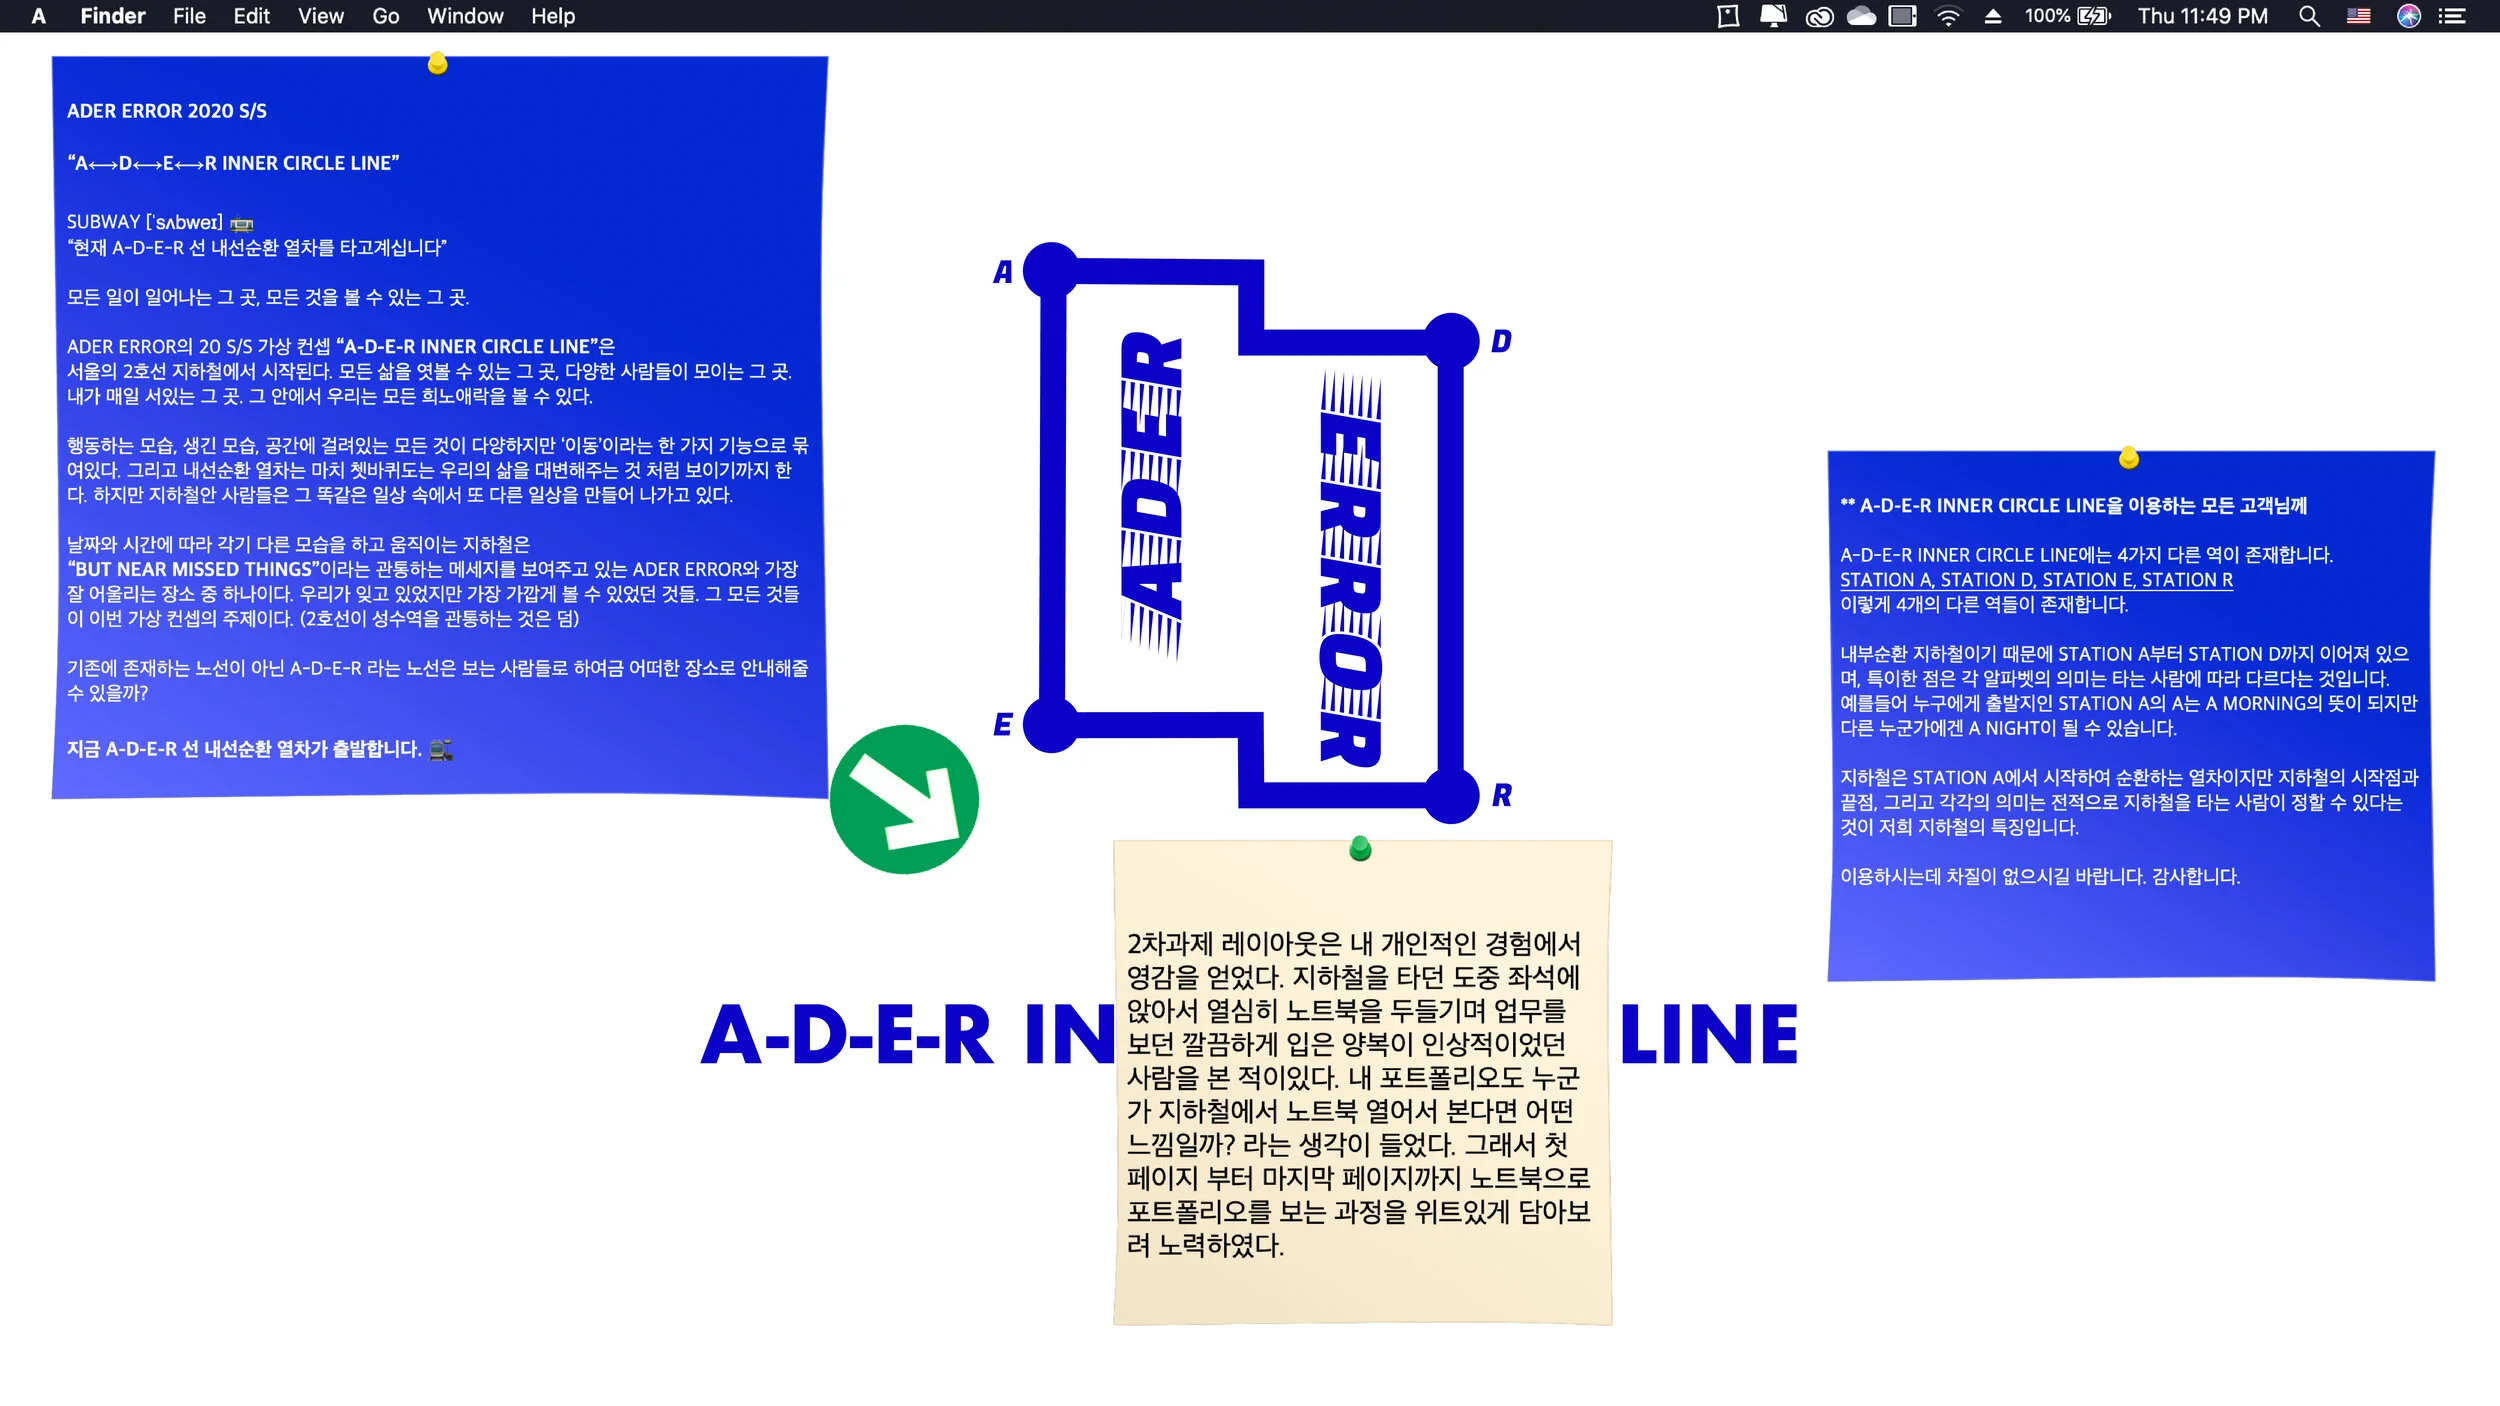The width and height of the screenshot is (2500, 1406).
Task: Click the yellow pushpin on left blue note
Action: 437,64
